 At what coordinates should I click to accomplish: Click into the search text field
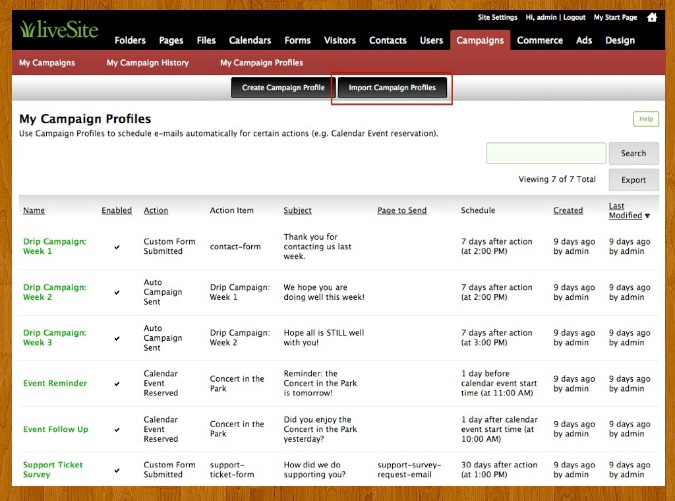click(546, 153)
